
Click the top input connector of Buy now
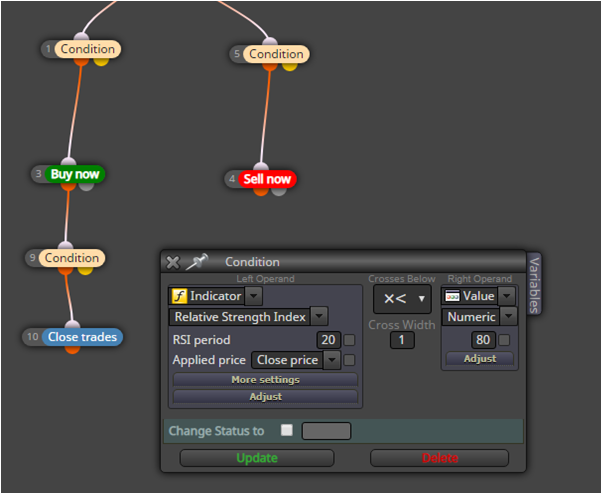pos(68,162)
